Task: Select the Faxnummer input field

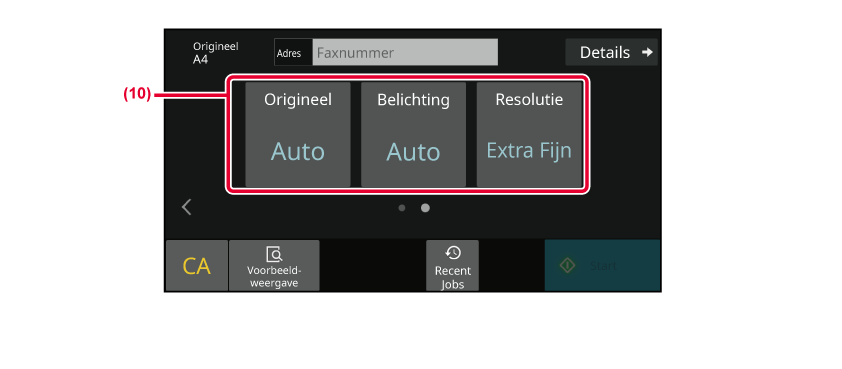Action: (x=405, y=53)
